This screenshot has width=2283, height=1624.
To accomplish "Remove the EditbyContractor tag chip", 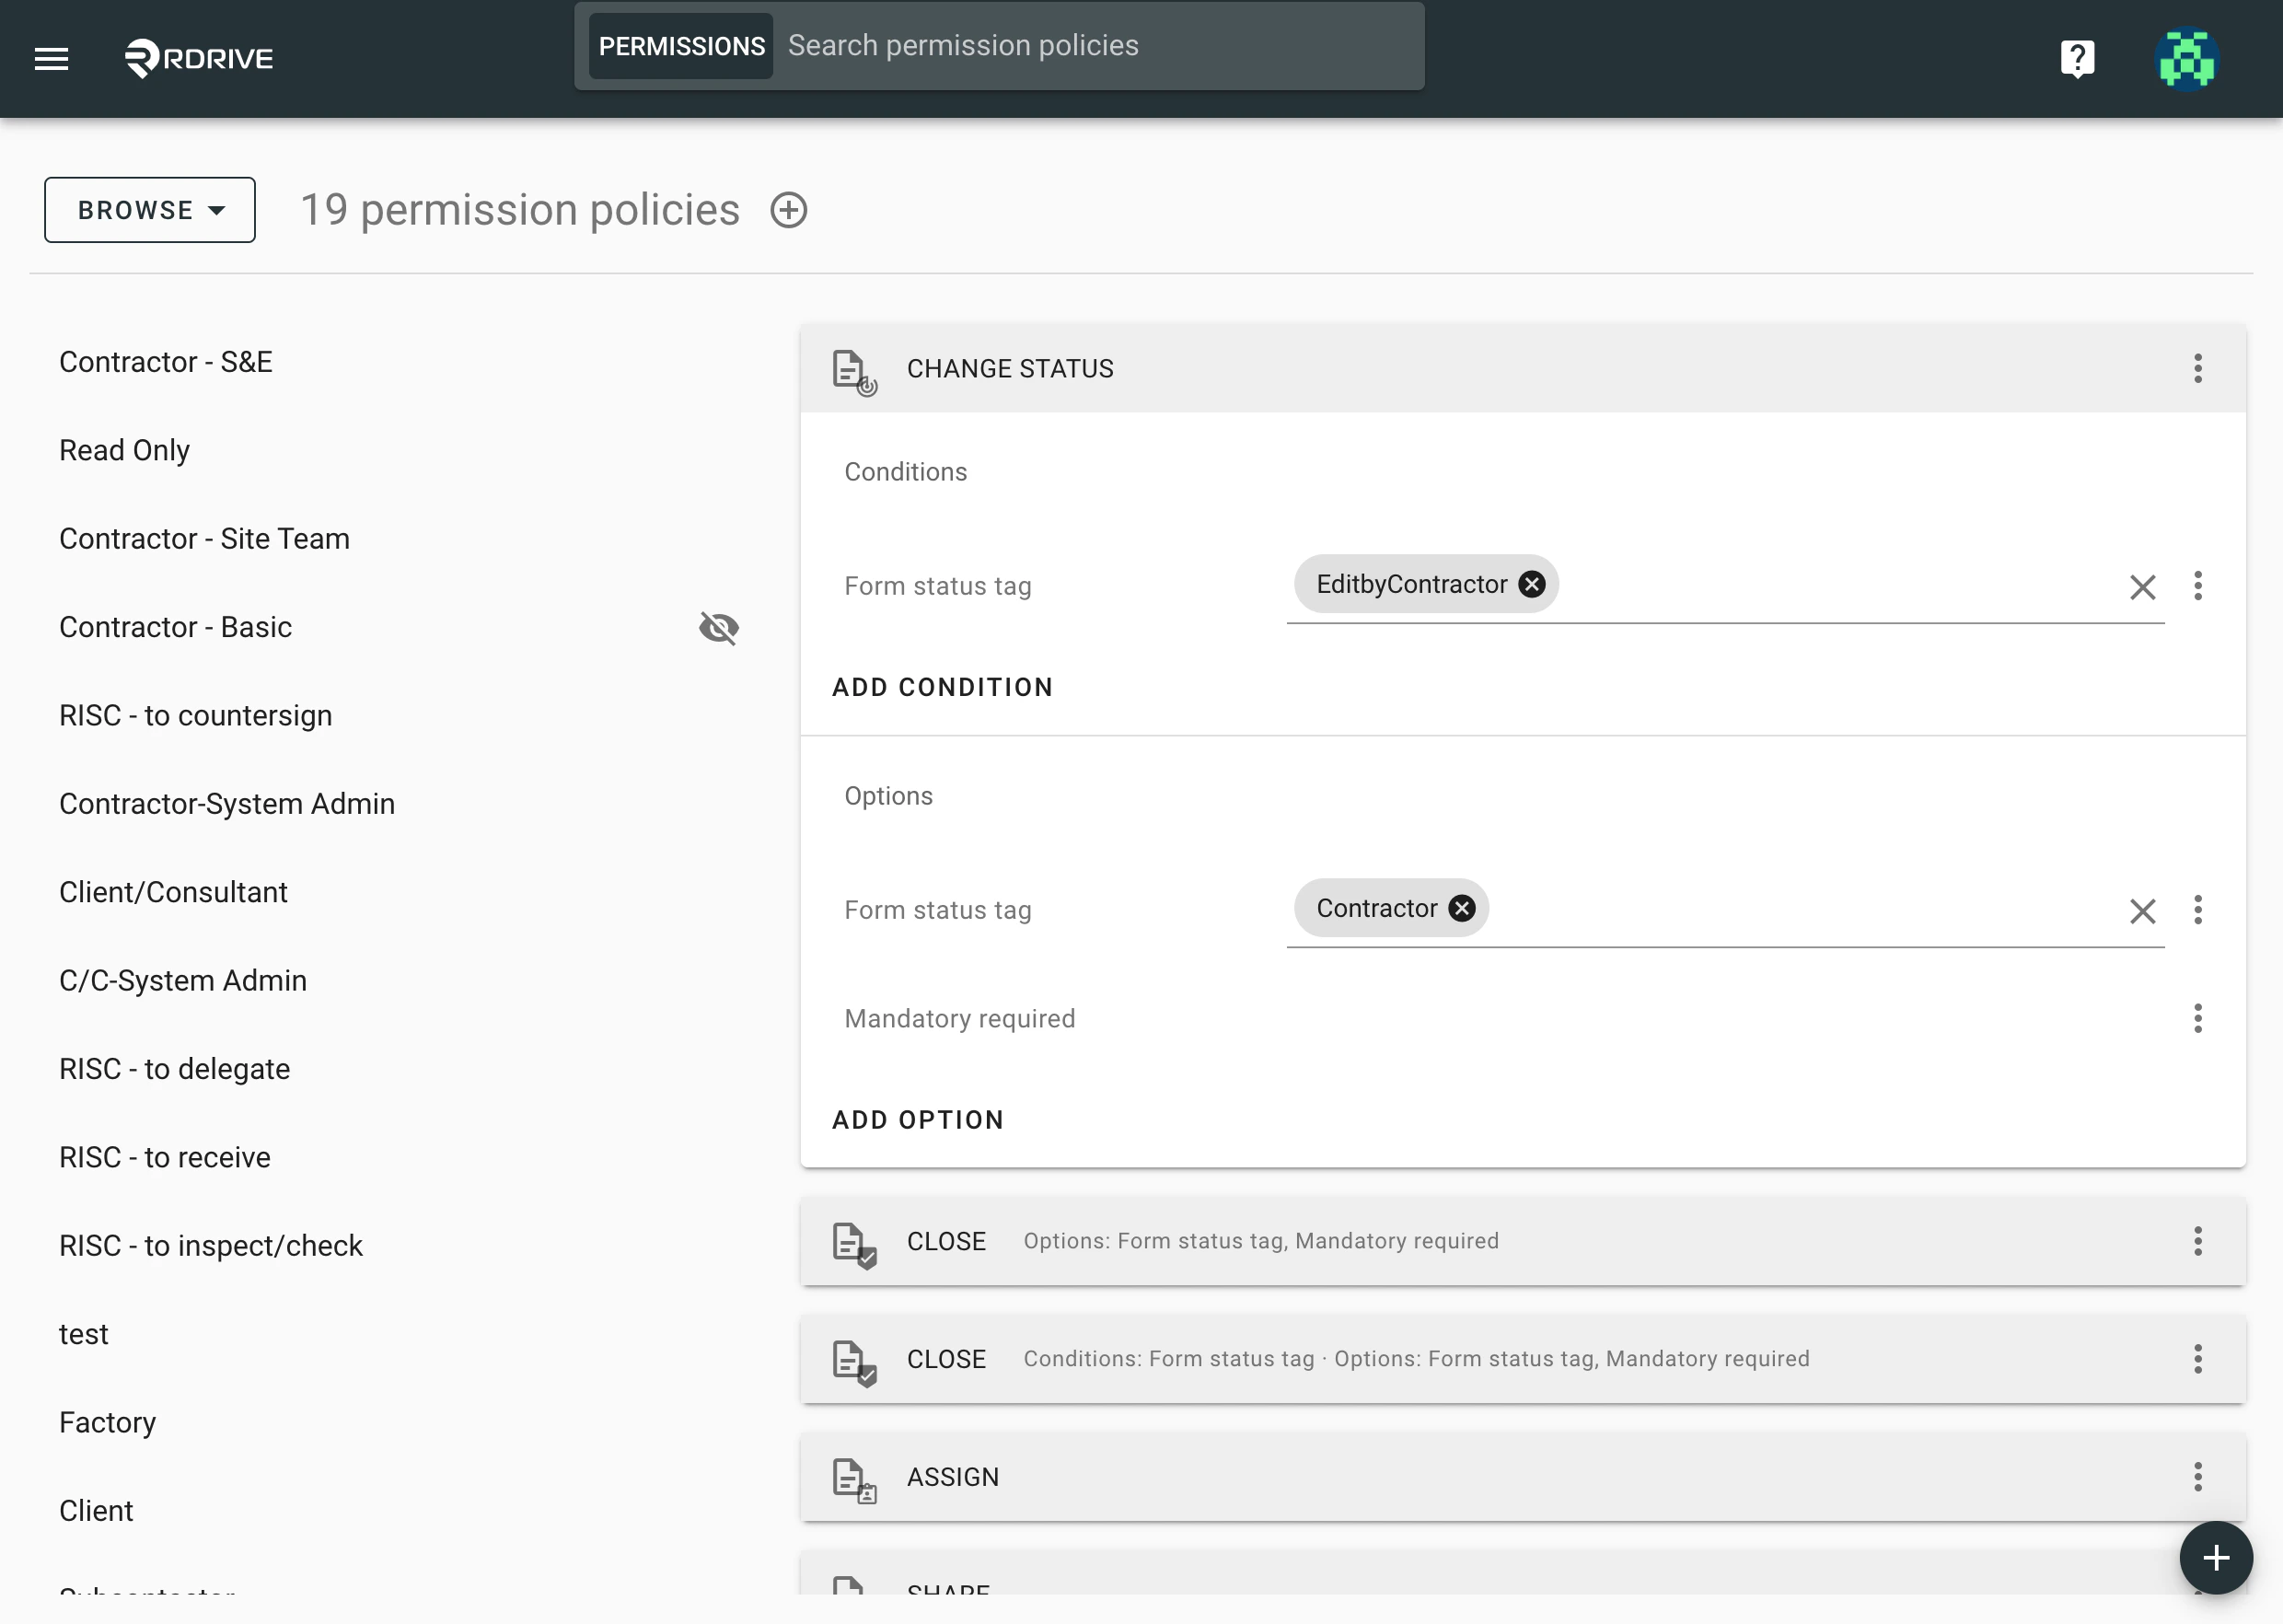I will click(1532, 584).
